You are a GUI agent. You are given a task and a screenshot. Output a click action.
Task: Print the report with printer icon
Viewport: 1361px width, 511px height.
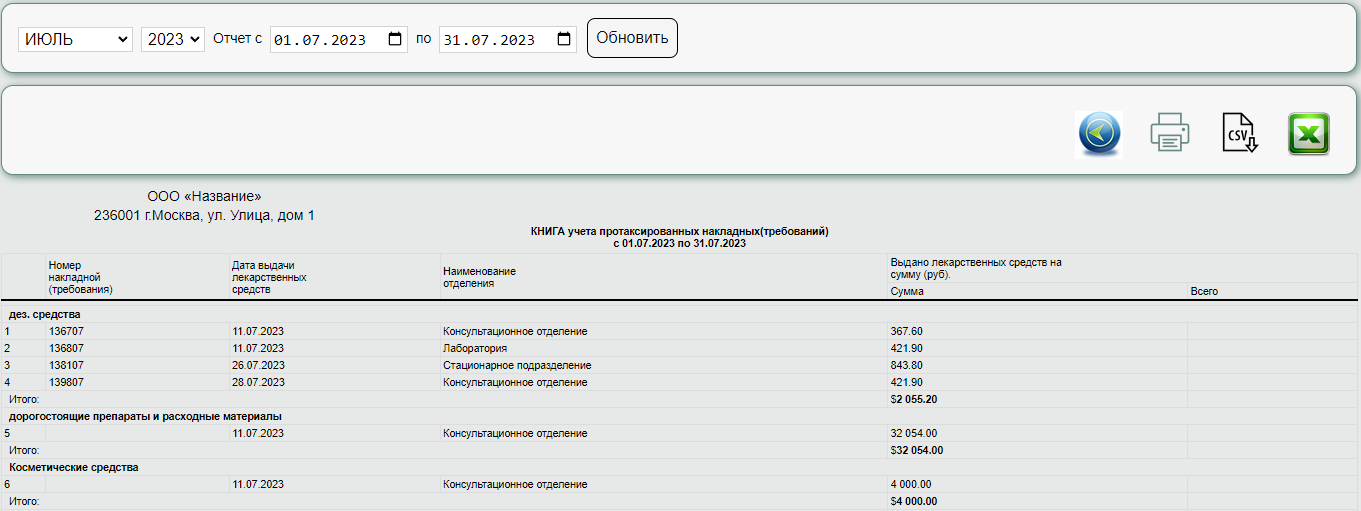tap(1169, 133)
